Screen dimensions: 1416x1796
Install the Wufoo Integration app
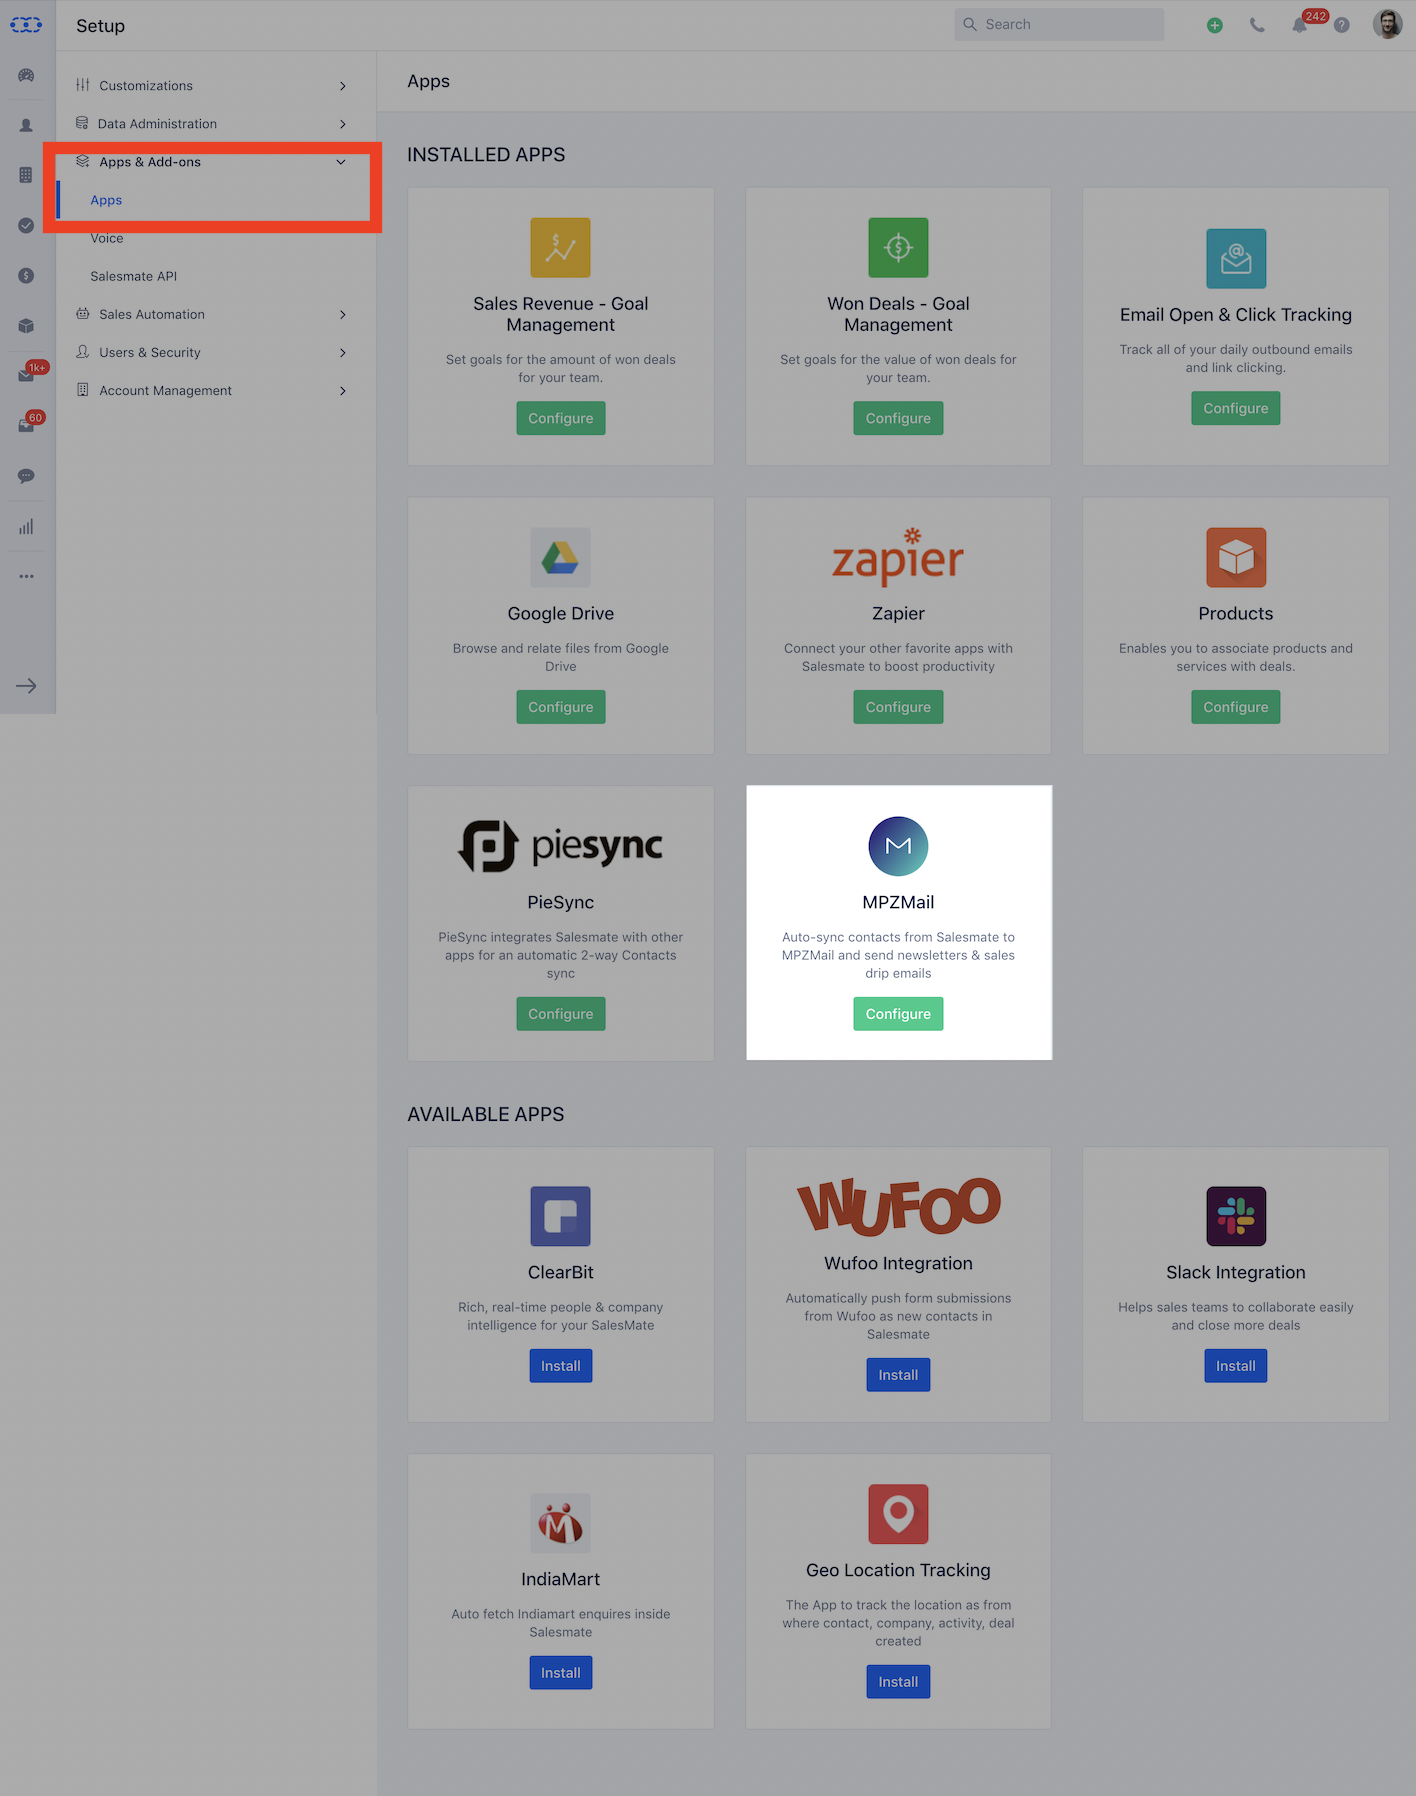(x=898, y=1375)
